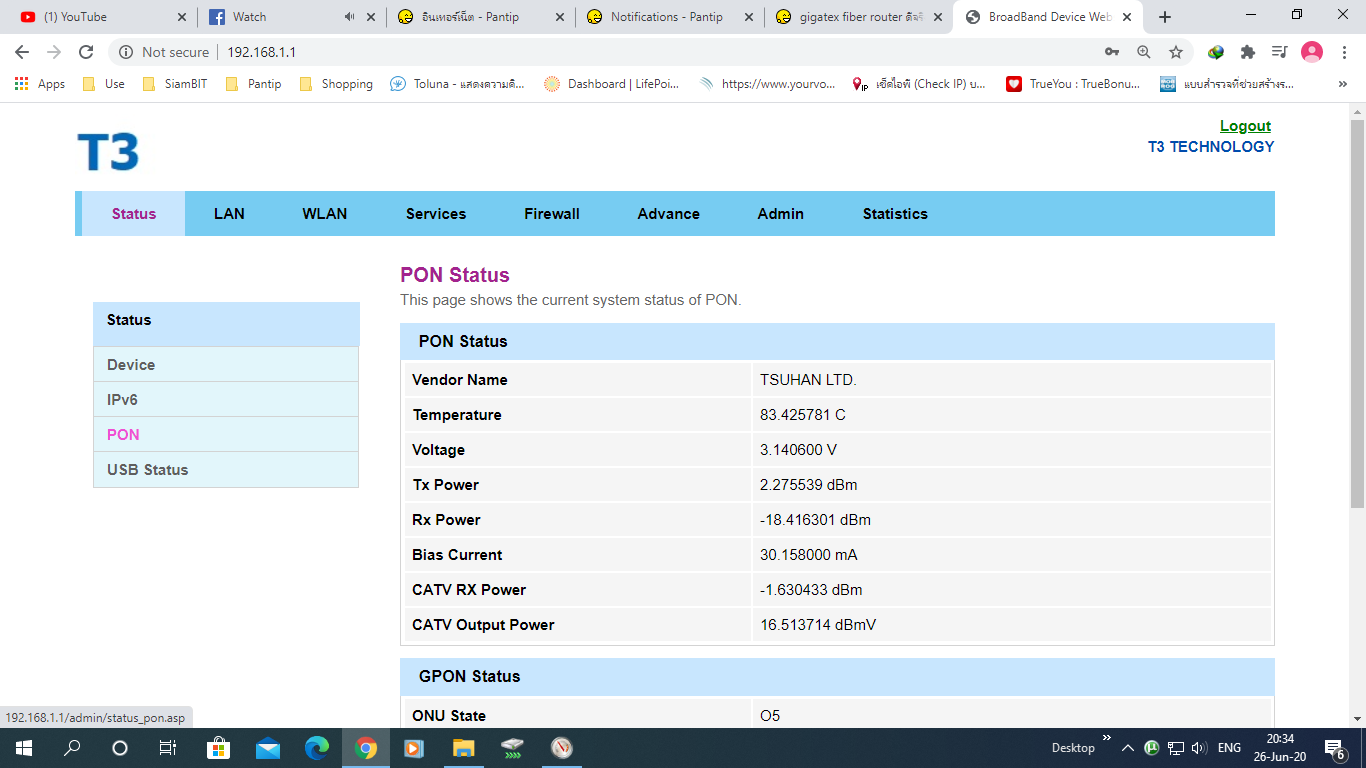1366x768 pixels.
Task: Reload the router status page
Action: click(x=86, y=52)
